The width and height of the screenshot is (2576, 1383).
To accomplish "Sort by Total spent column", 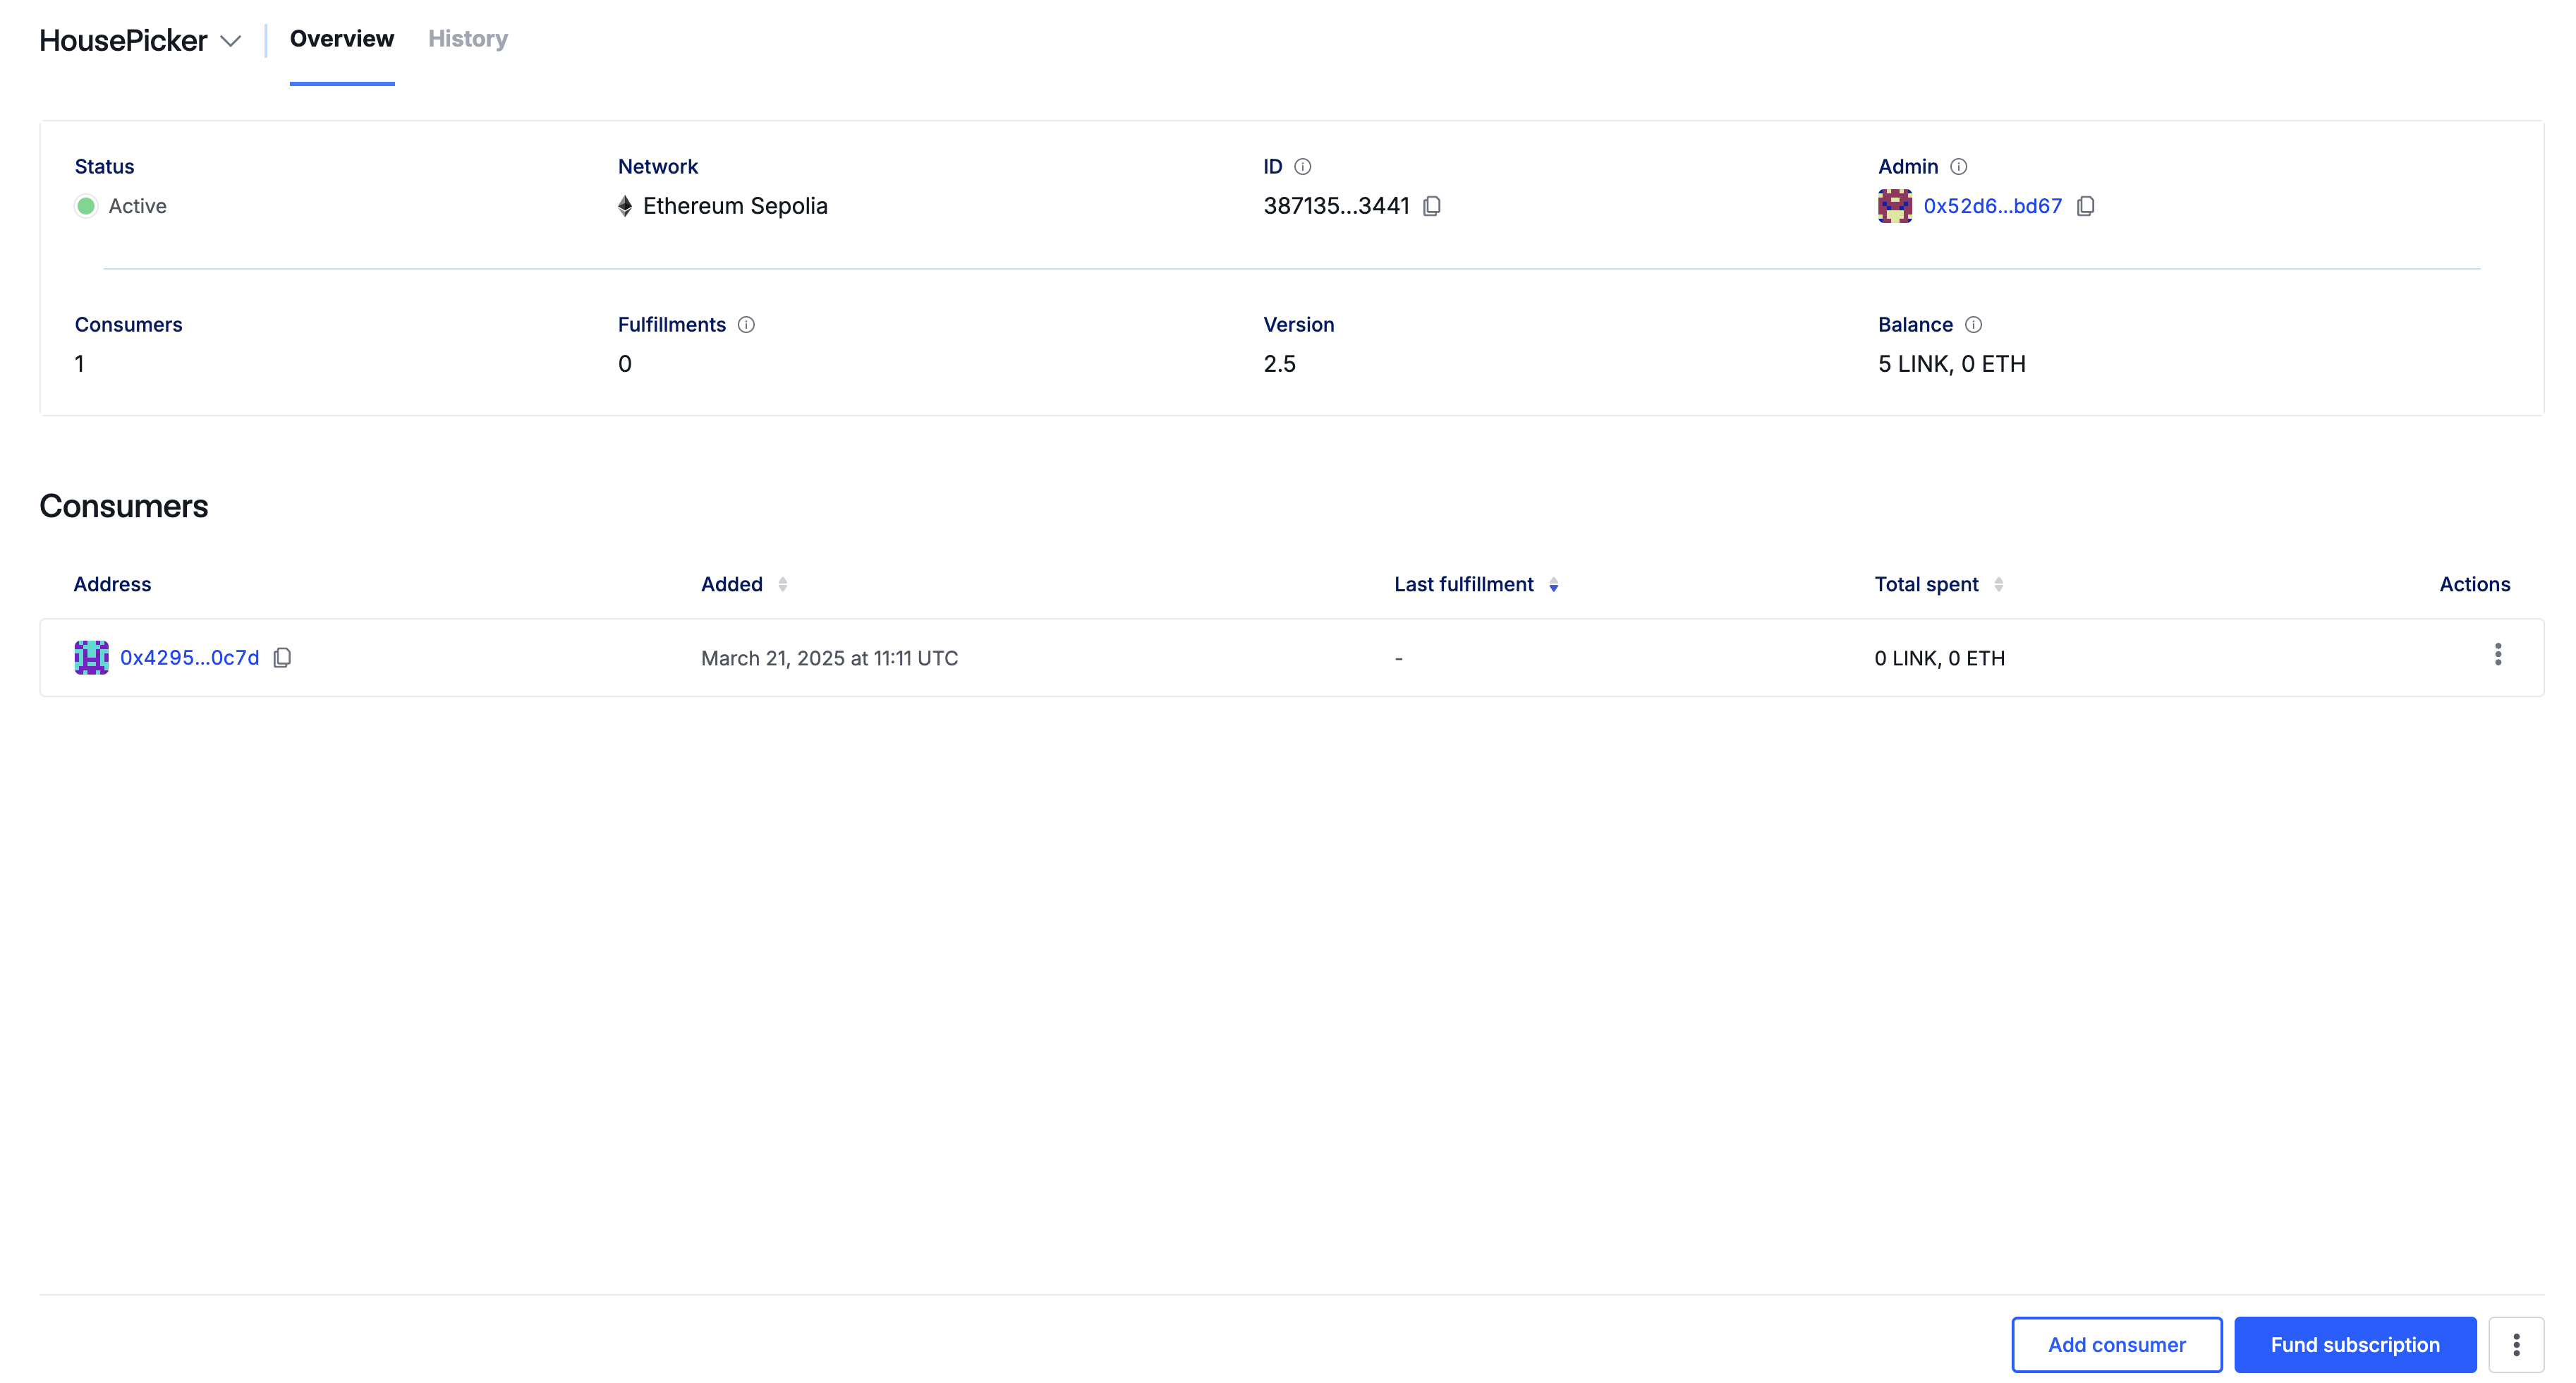I will (x=1998, y=584).
